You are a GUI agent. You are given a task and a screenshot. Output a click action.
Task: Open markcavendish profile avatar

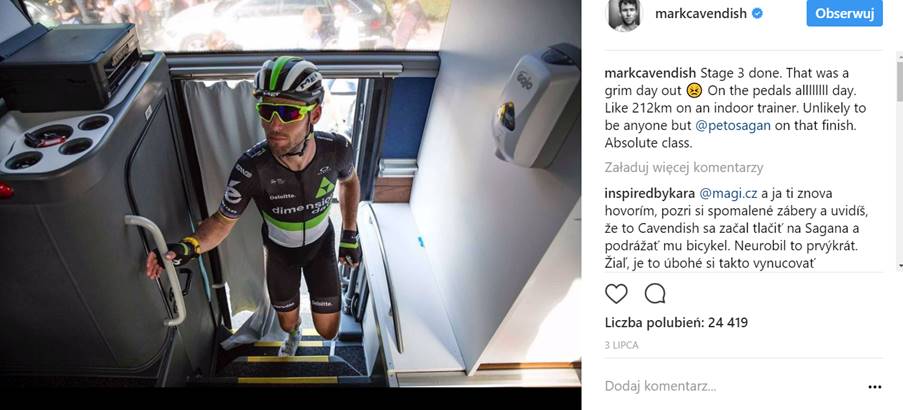pos(624,15)
